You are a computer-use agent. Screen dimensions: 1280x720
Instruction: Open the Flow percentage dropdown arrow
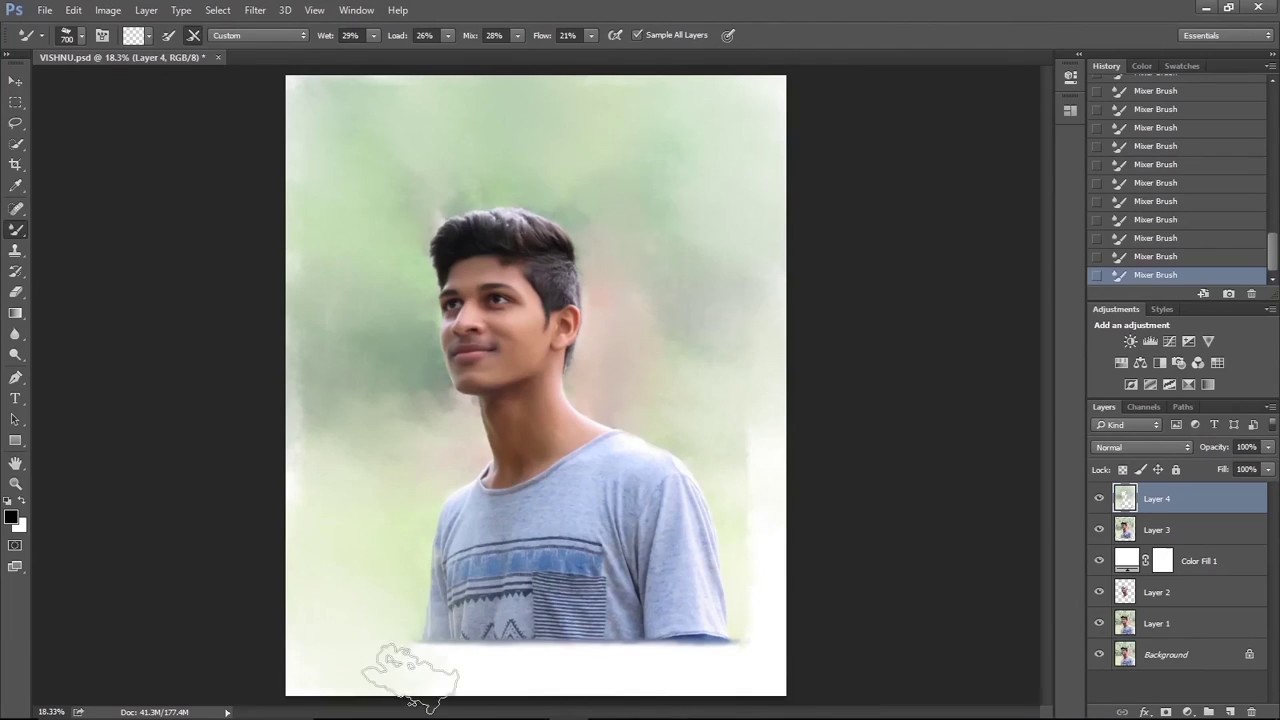tap(591, 35)
